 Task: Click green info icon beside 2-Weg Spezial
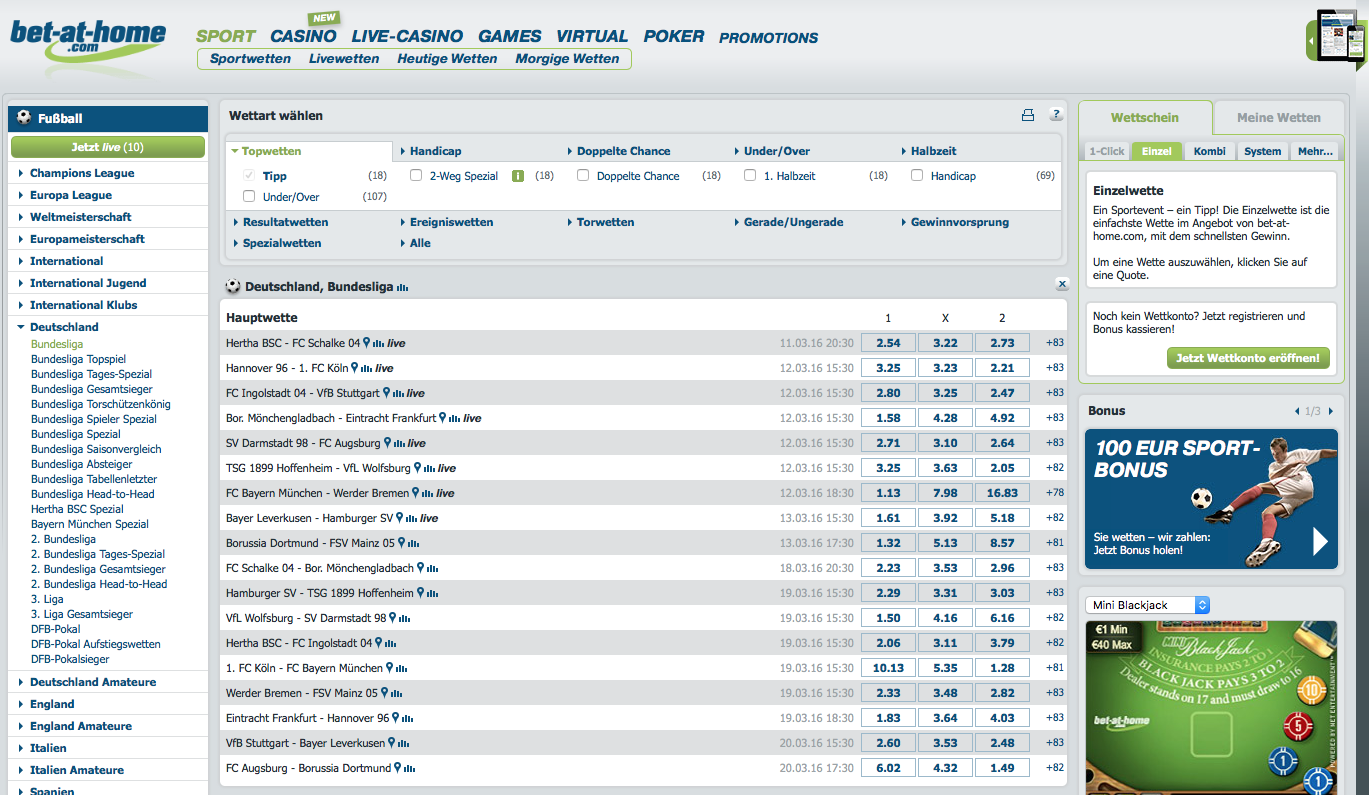518,176
